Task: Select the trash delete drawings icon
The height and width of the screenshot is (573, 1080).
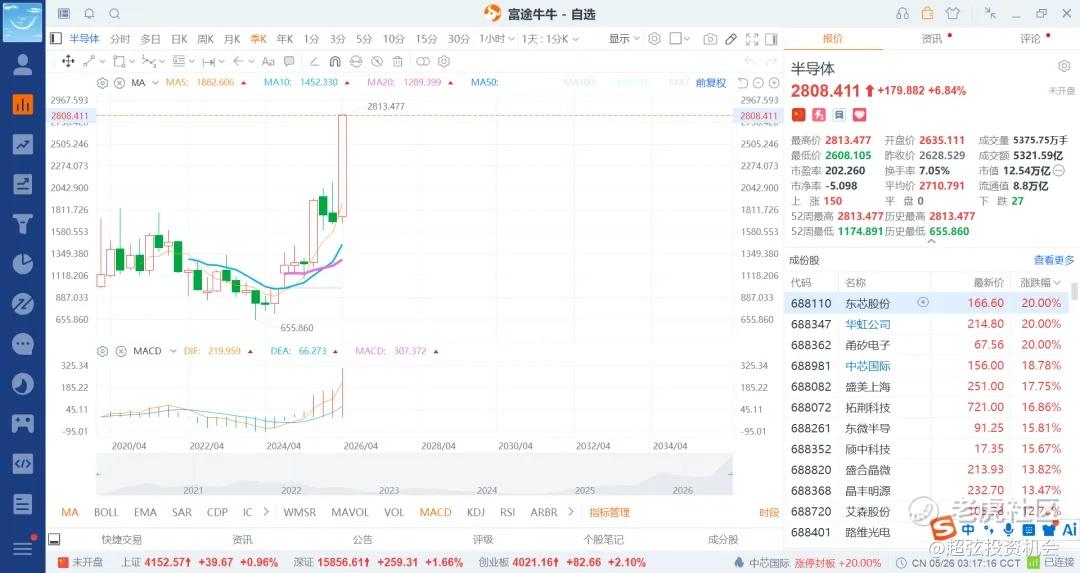Action: (397, 61)
